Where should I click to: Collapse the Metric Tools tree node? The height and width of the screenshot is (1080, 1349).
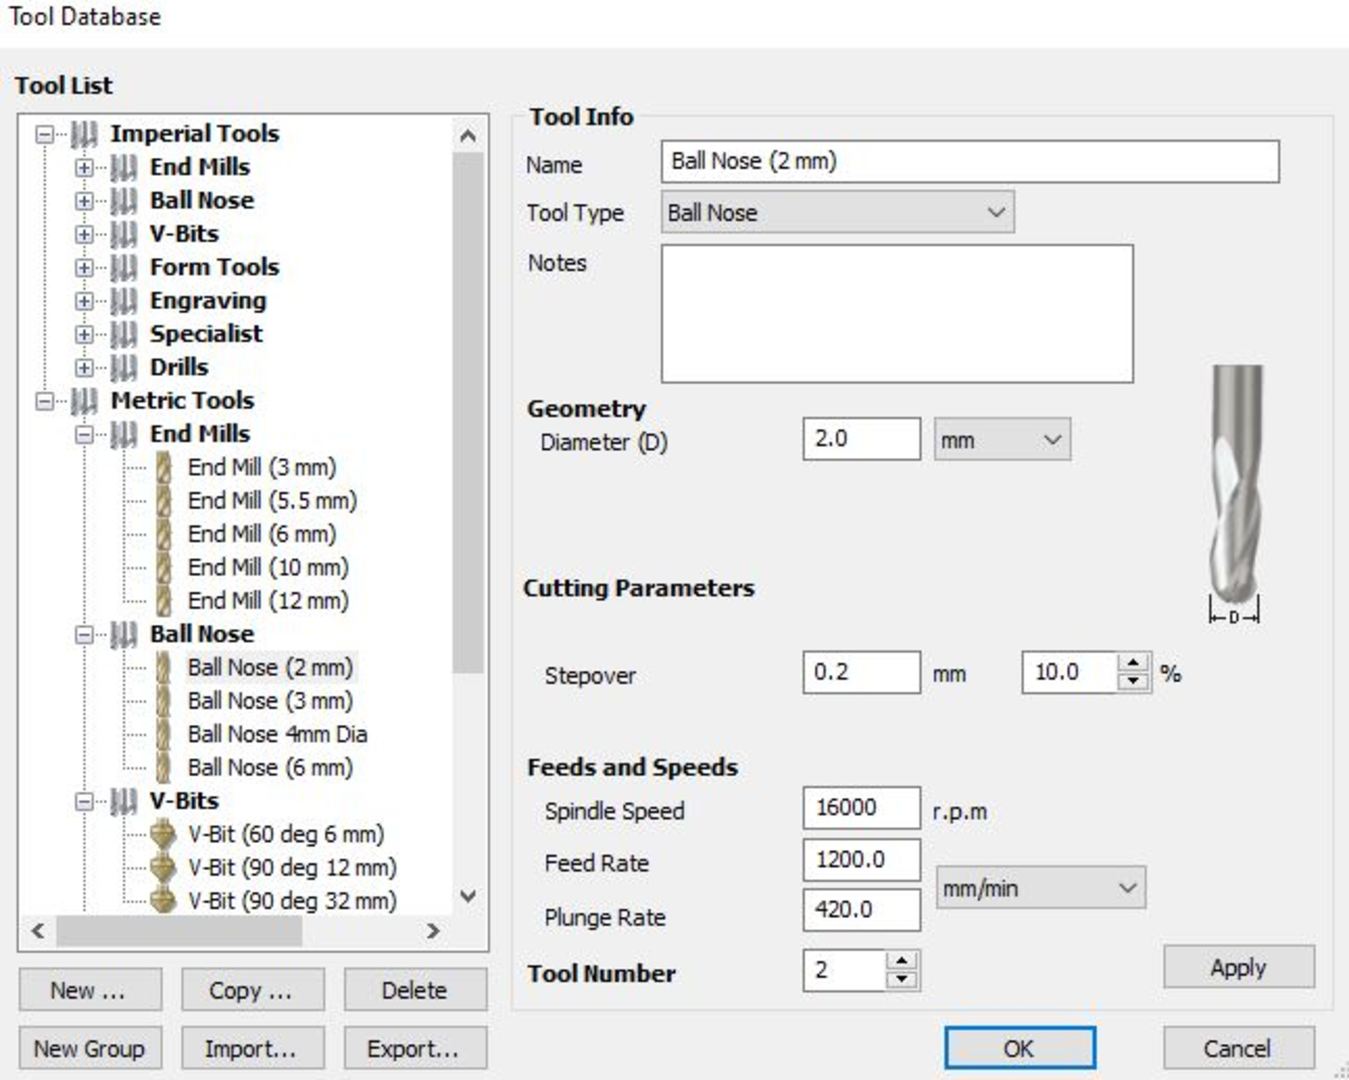[x=45, y=401]
